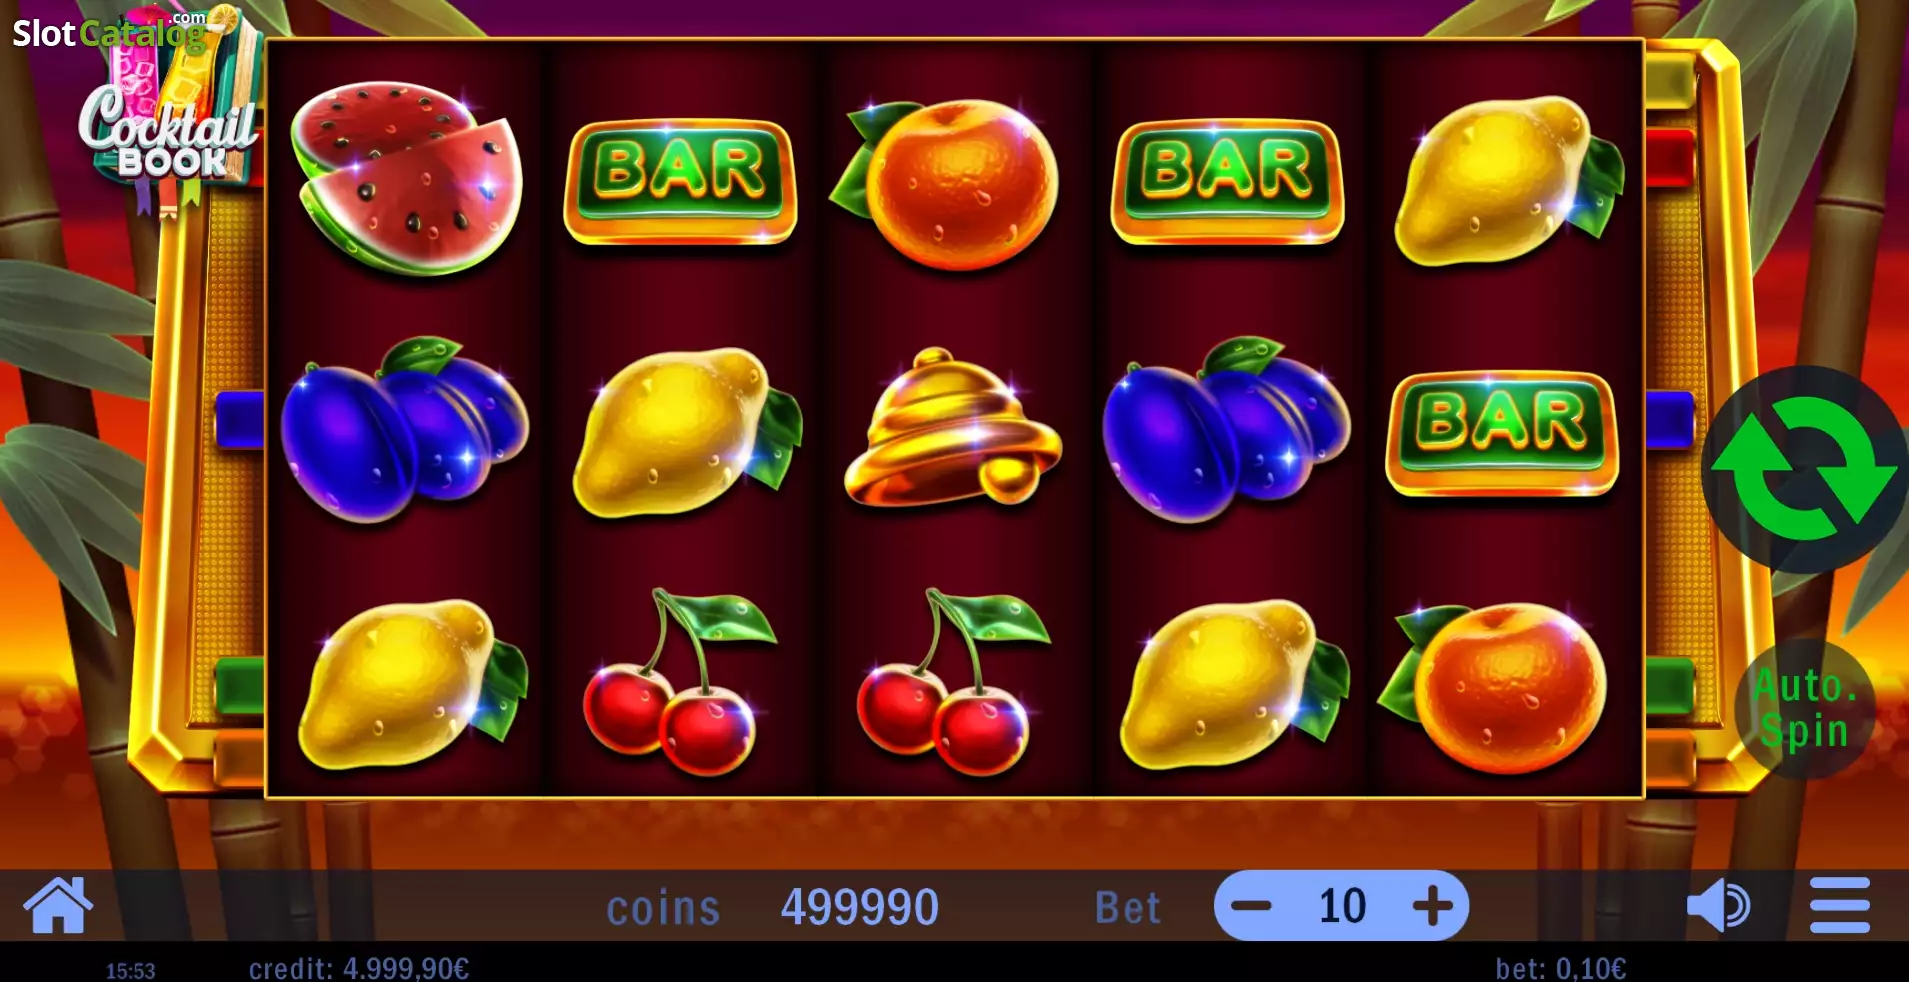Go to the home screen icon
The image size is (1909, 982).
click(x=58, y=905)
